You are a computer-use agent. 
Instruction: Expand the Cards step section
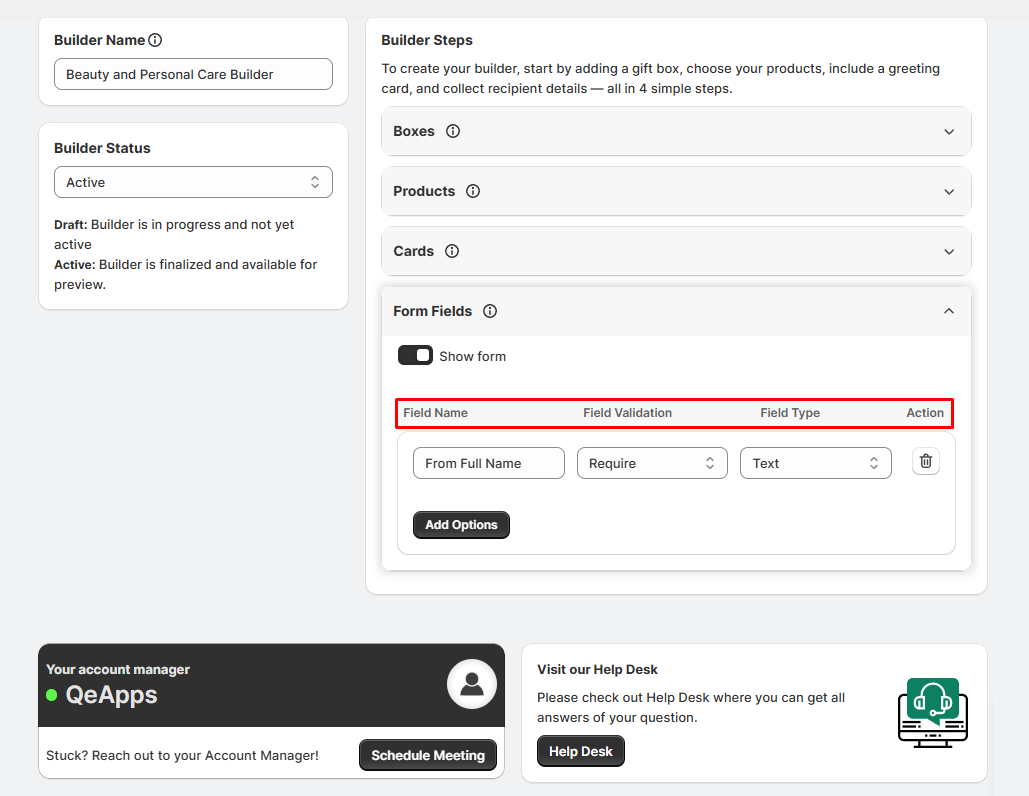point(949,251)
